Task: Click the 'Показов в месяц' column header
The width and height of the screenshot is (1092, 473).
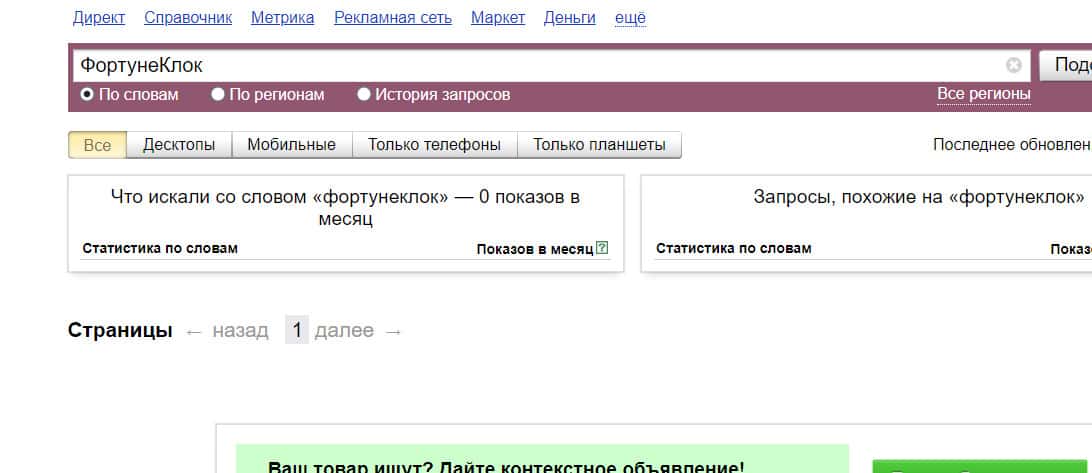Action: pos(535,249)
